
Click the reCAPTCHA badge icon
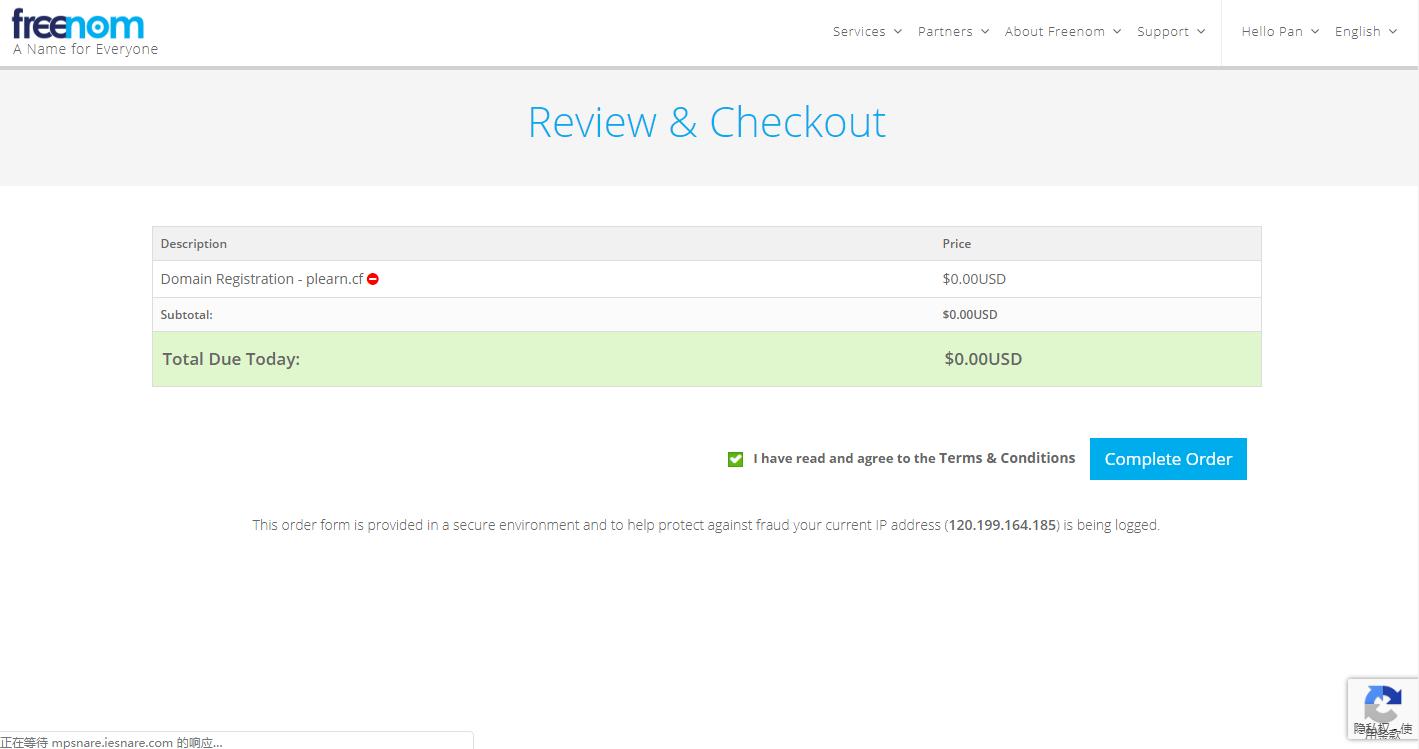coord(1383,710)
